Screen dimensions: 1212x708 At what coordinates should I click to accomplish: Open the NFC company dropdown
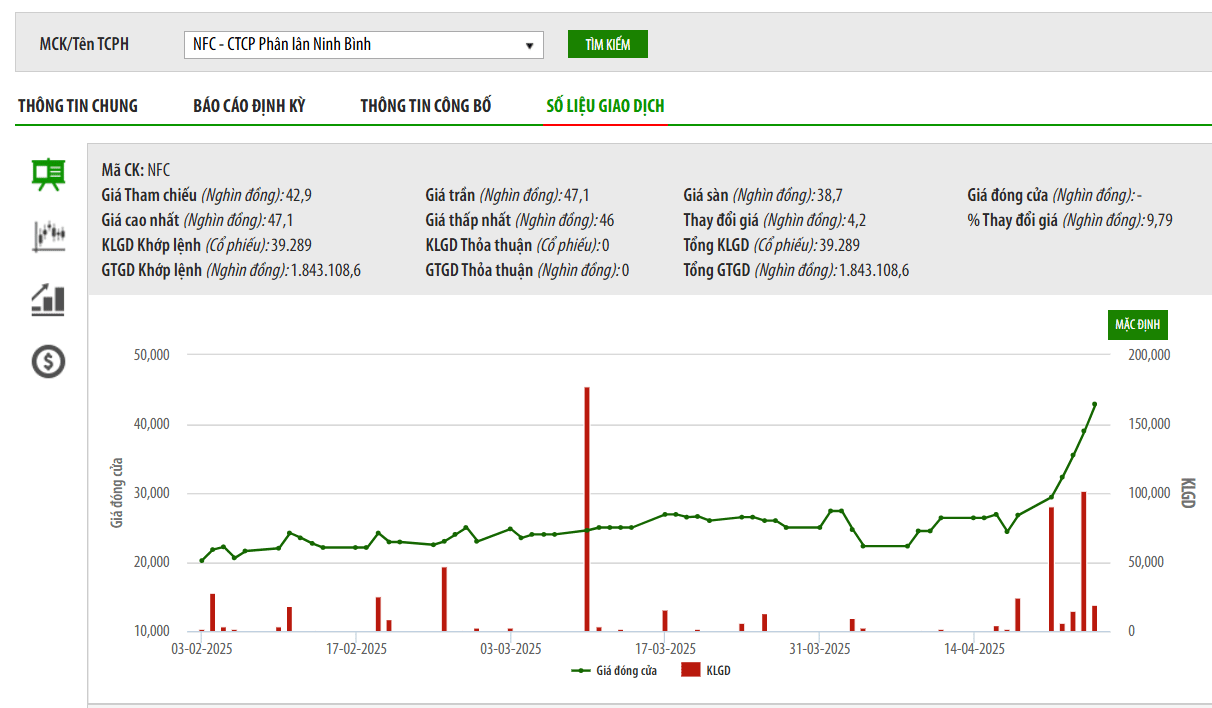coord(364,44)
